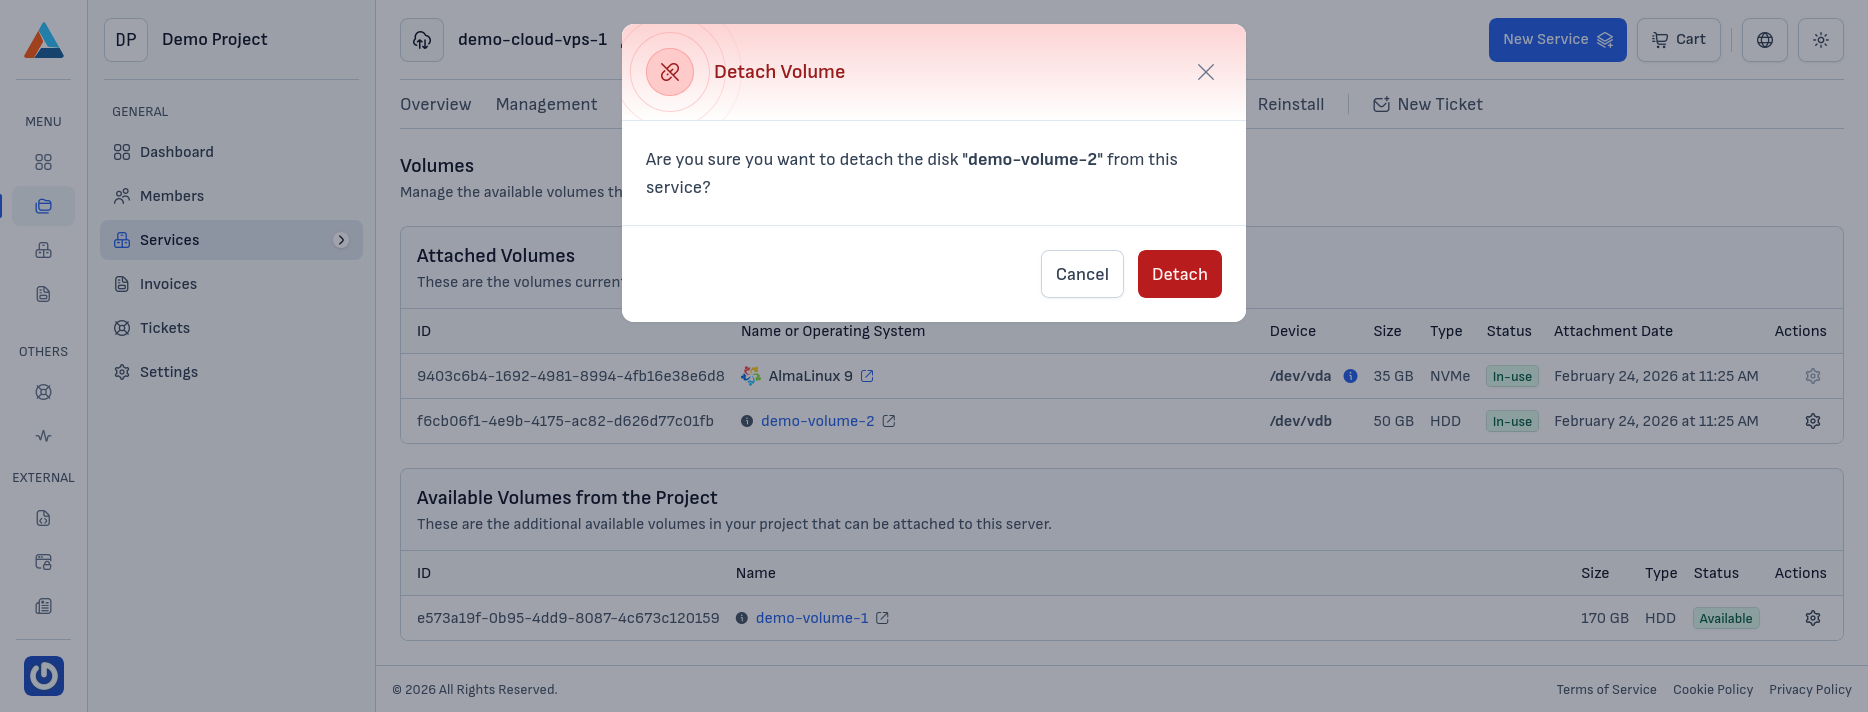Switch to the Overview tab

pyautogui.click(x=435, y=104)
